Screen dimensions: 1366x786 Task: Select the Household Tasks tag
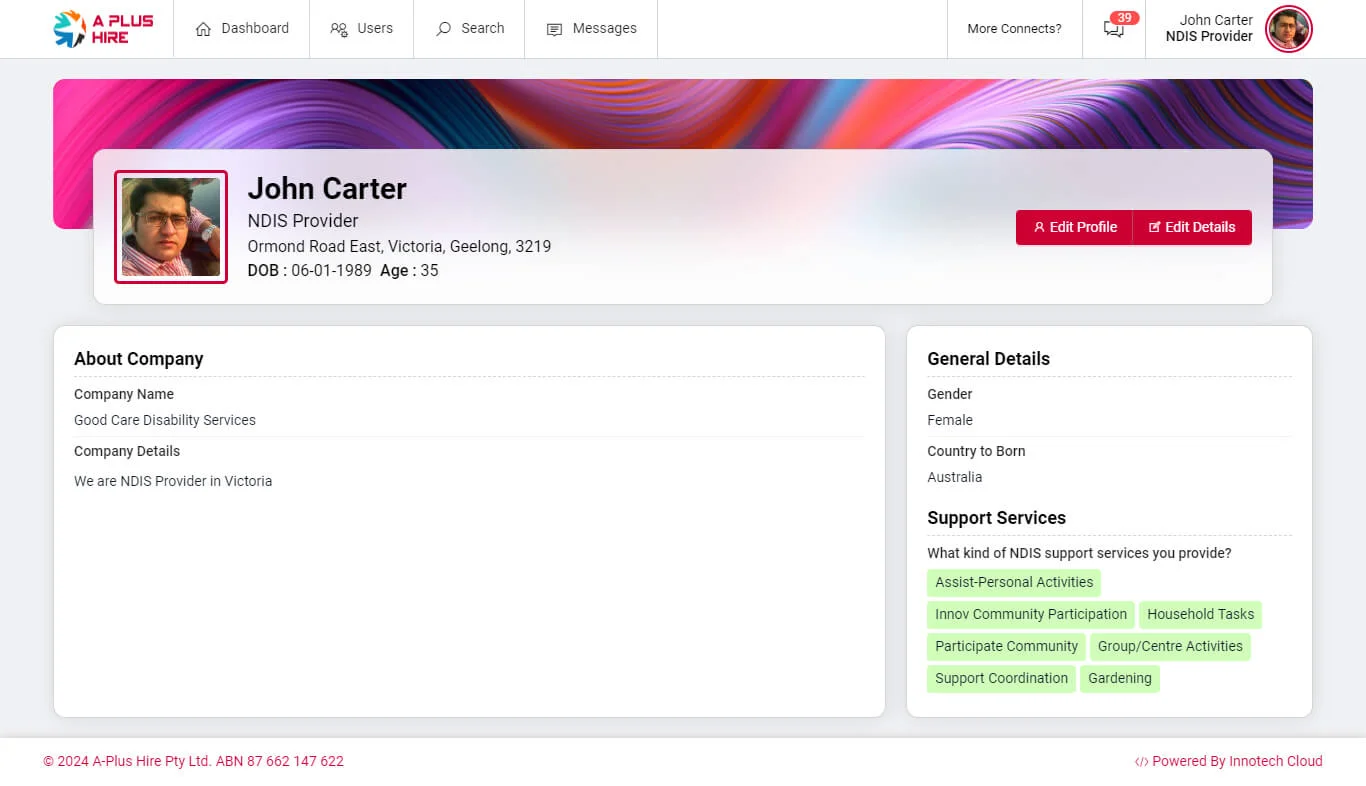tap(1200, 614)
